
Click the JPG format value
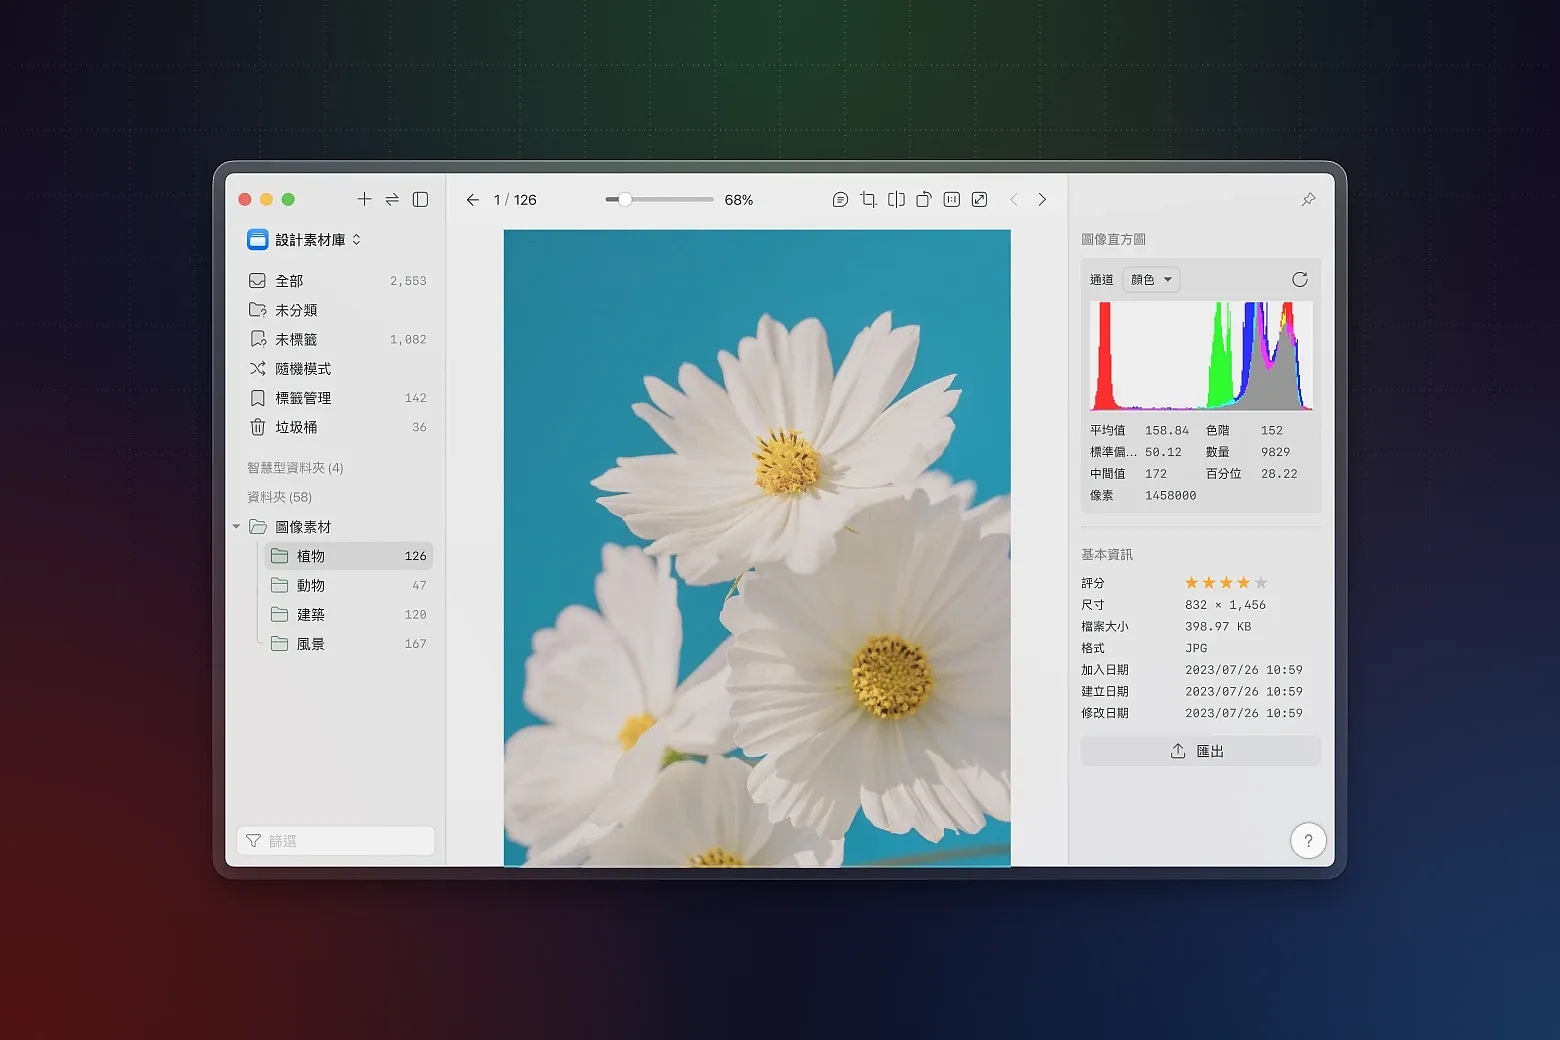(x=1196, y=648)
